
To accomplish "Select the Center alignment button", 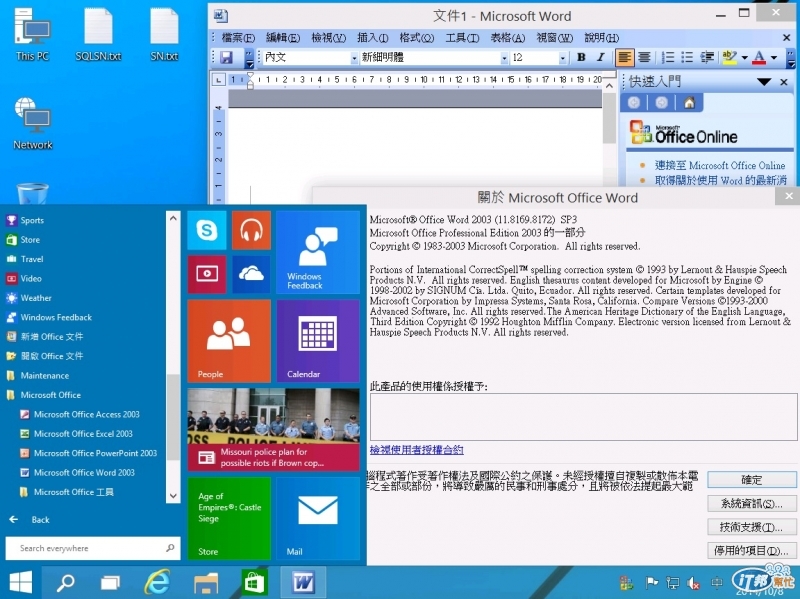I will point(644,57).
